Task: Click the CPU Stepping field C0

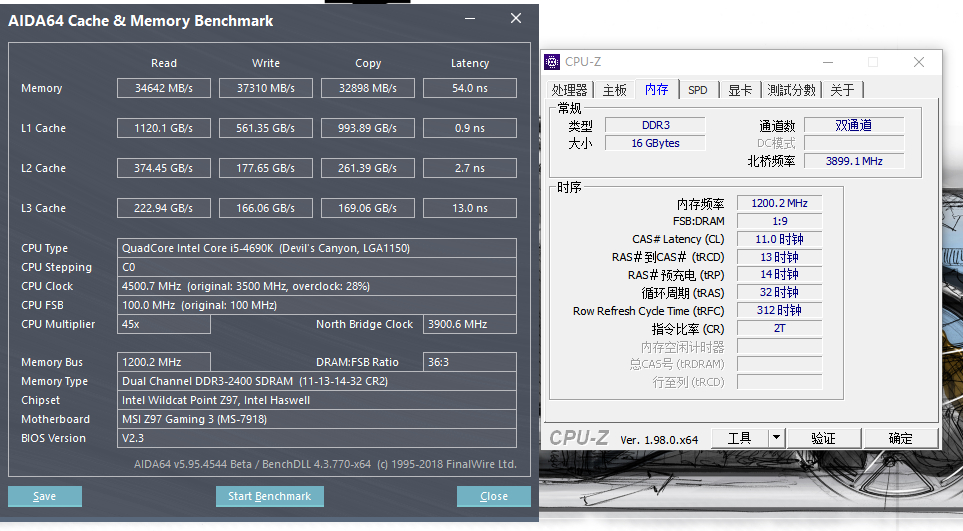Action: pos(317,267)
